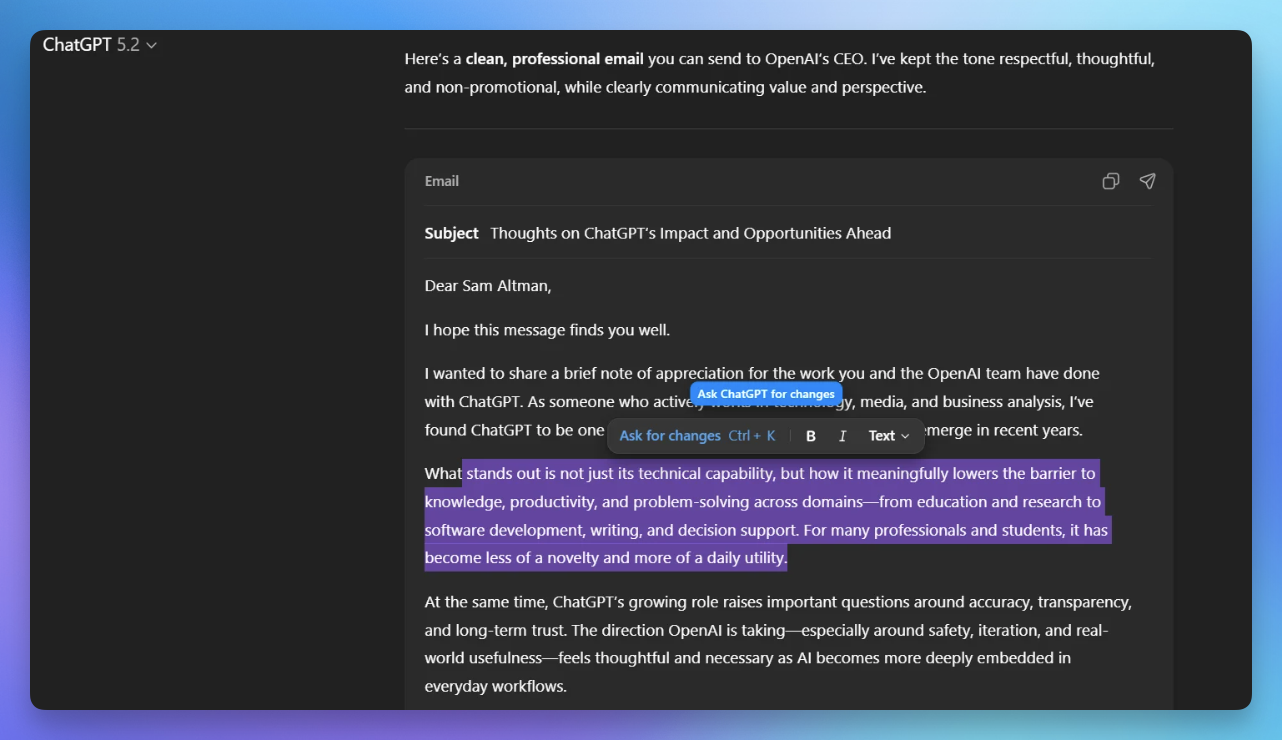Copy the email draft using the copy icon
Screen dimensions: 1282x740
tap(1110, 181)
